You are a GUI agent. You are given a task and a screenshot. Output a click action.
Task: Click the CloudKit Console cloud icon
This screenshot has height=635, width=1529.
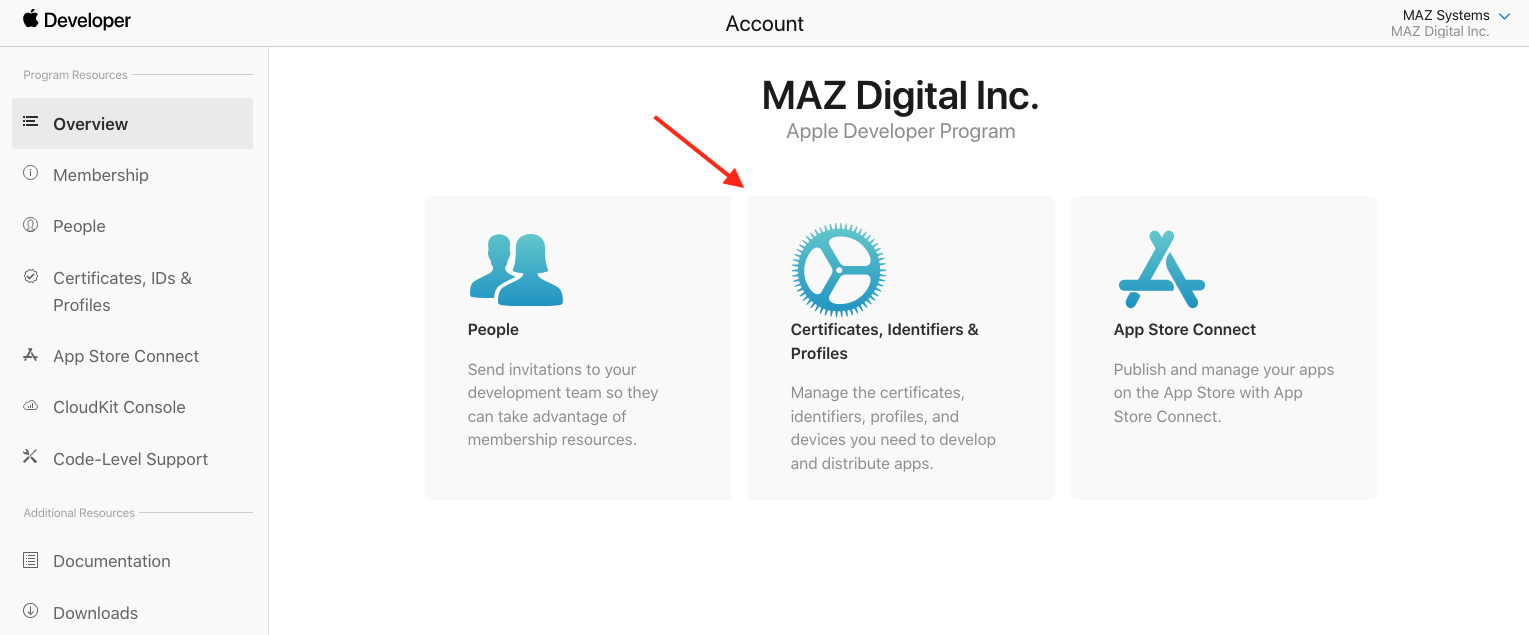[x=31, y=406]
